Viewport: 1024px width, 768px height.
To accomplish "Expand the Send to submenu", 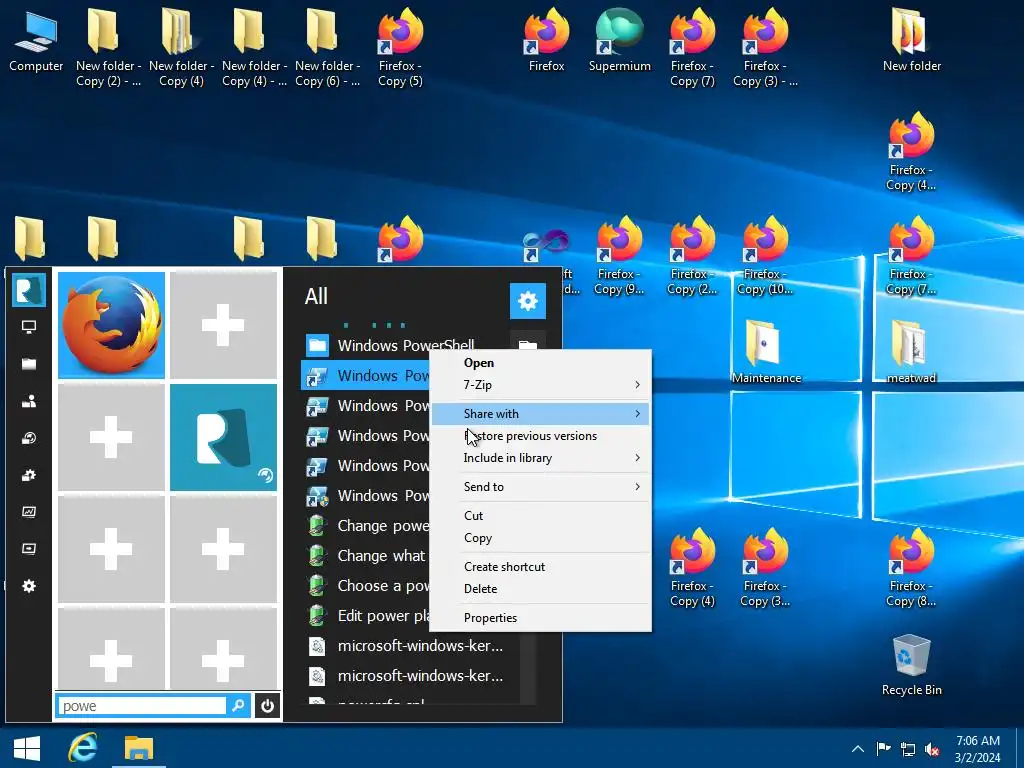I will point(541,487).
